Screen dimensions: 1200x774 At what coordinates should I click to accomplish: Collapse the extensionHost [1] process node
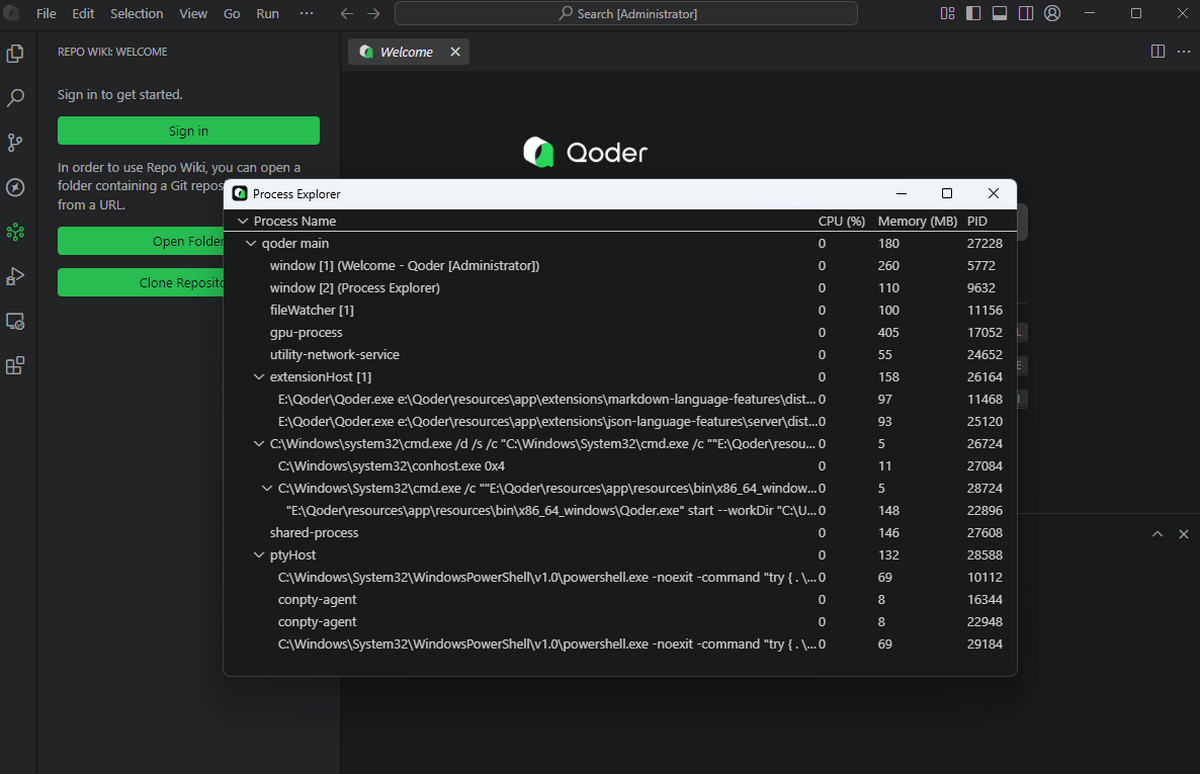259,377
